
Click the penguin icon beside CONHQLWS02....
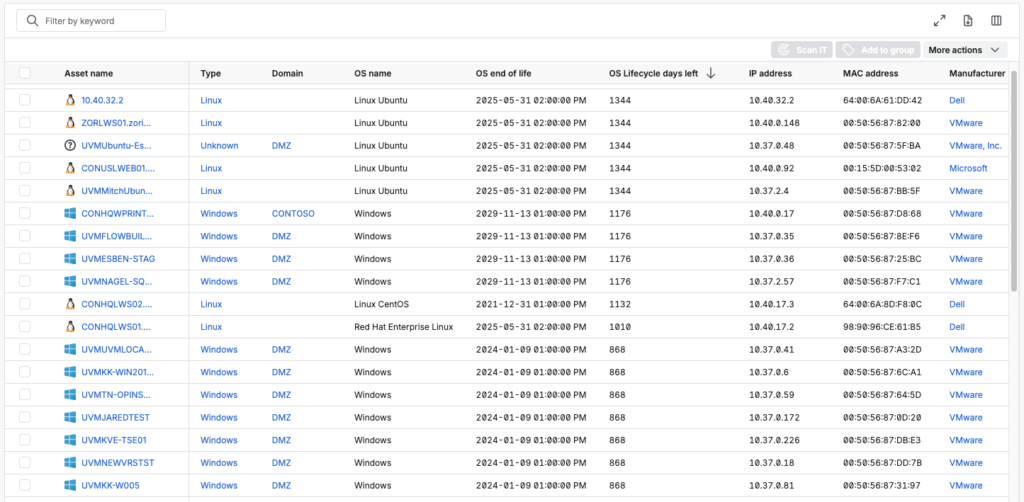click(70, 304)
